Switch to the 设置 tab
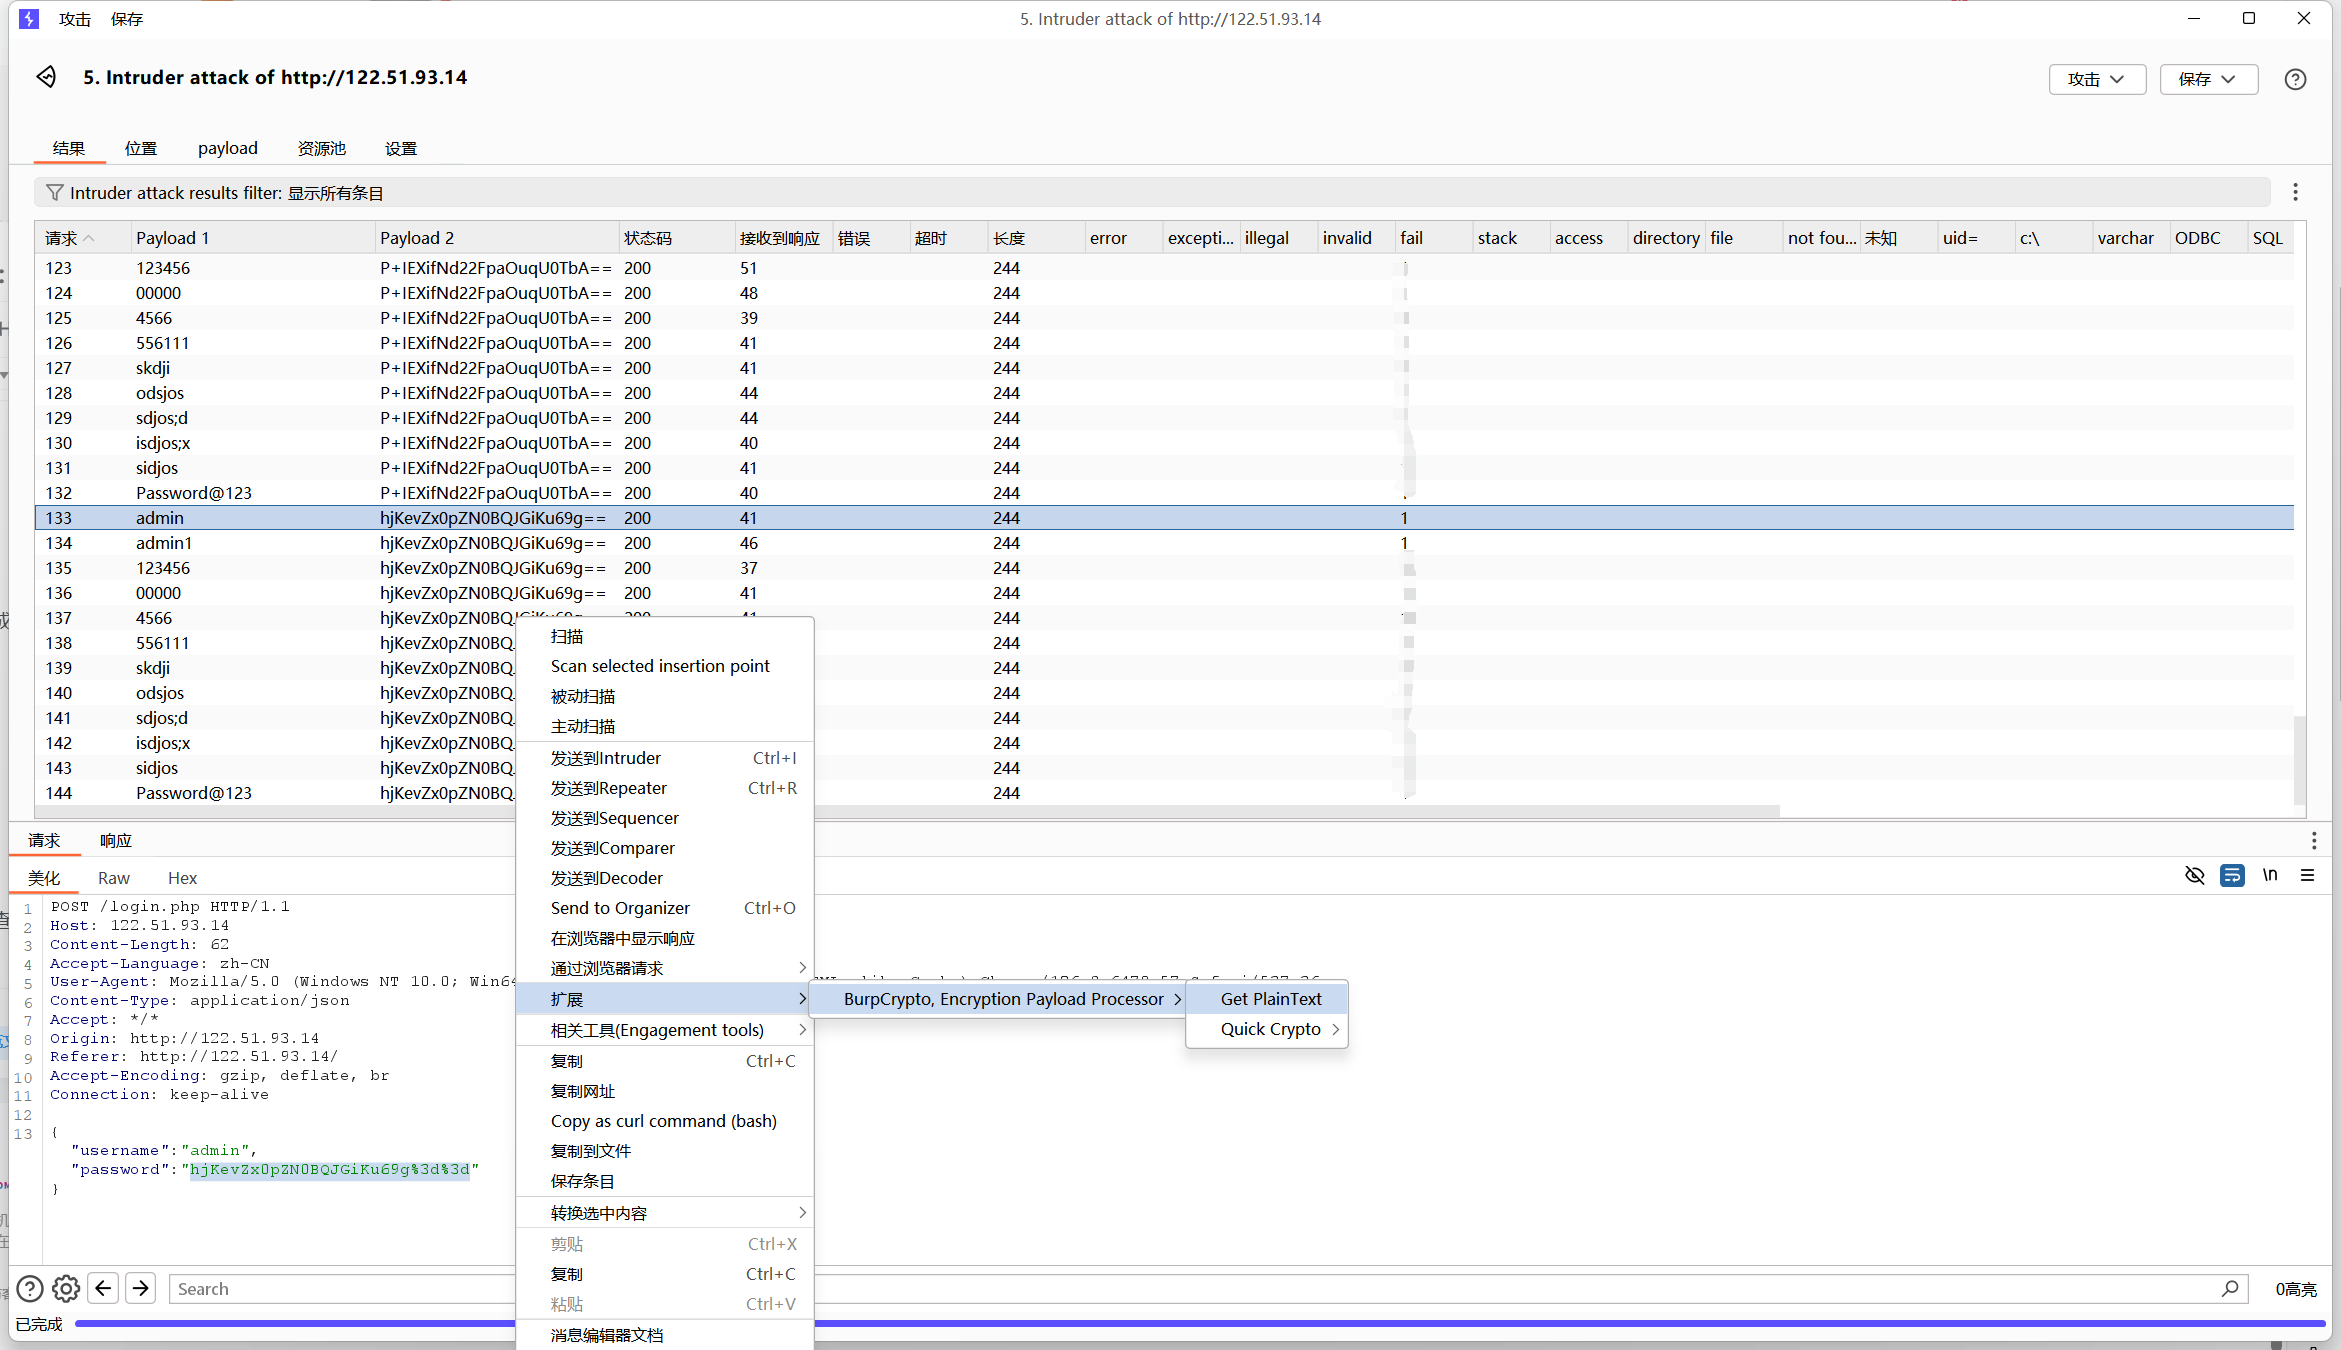This screenshot has height=1350, width=2341. click(x=401, y=148)
